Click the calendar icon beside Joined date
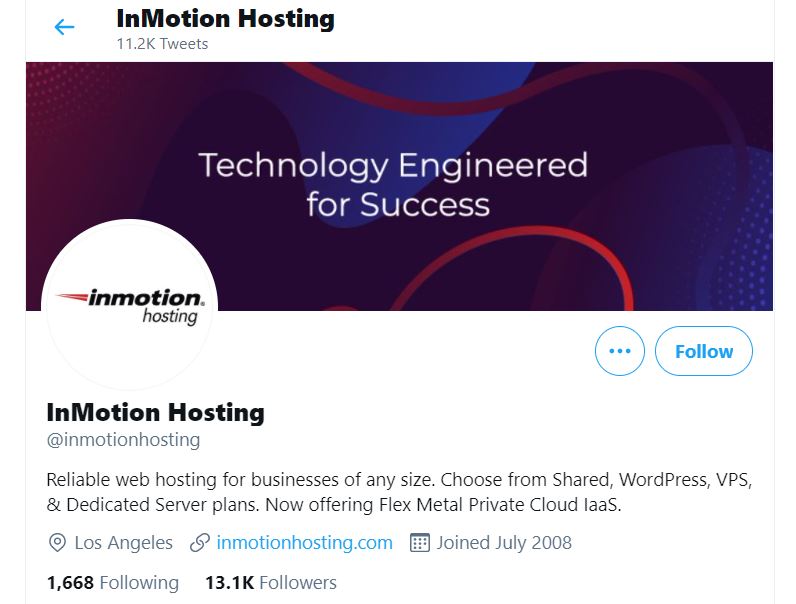This screenshot has width=796, height=604. [x=420, y=543]
